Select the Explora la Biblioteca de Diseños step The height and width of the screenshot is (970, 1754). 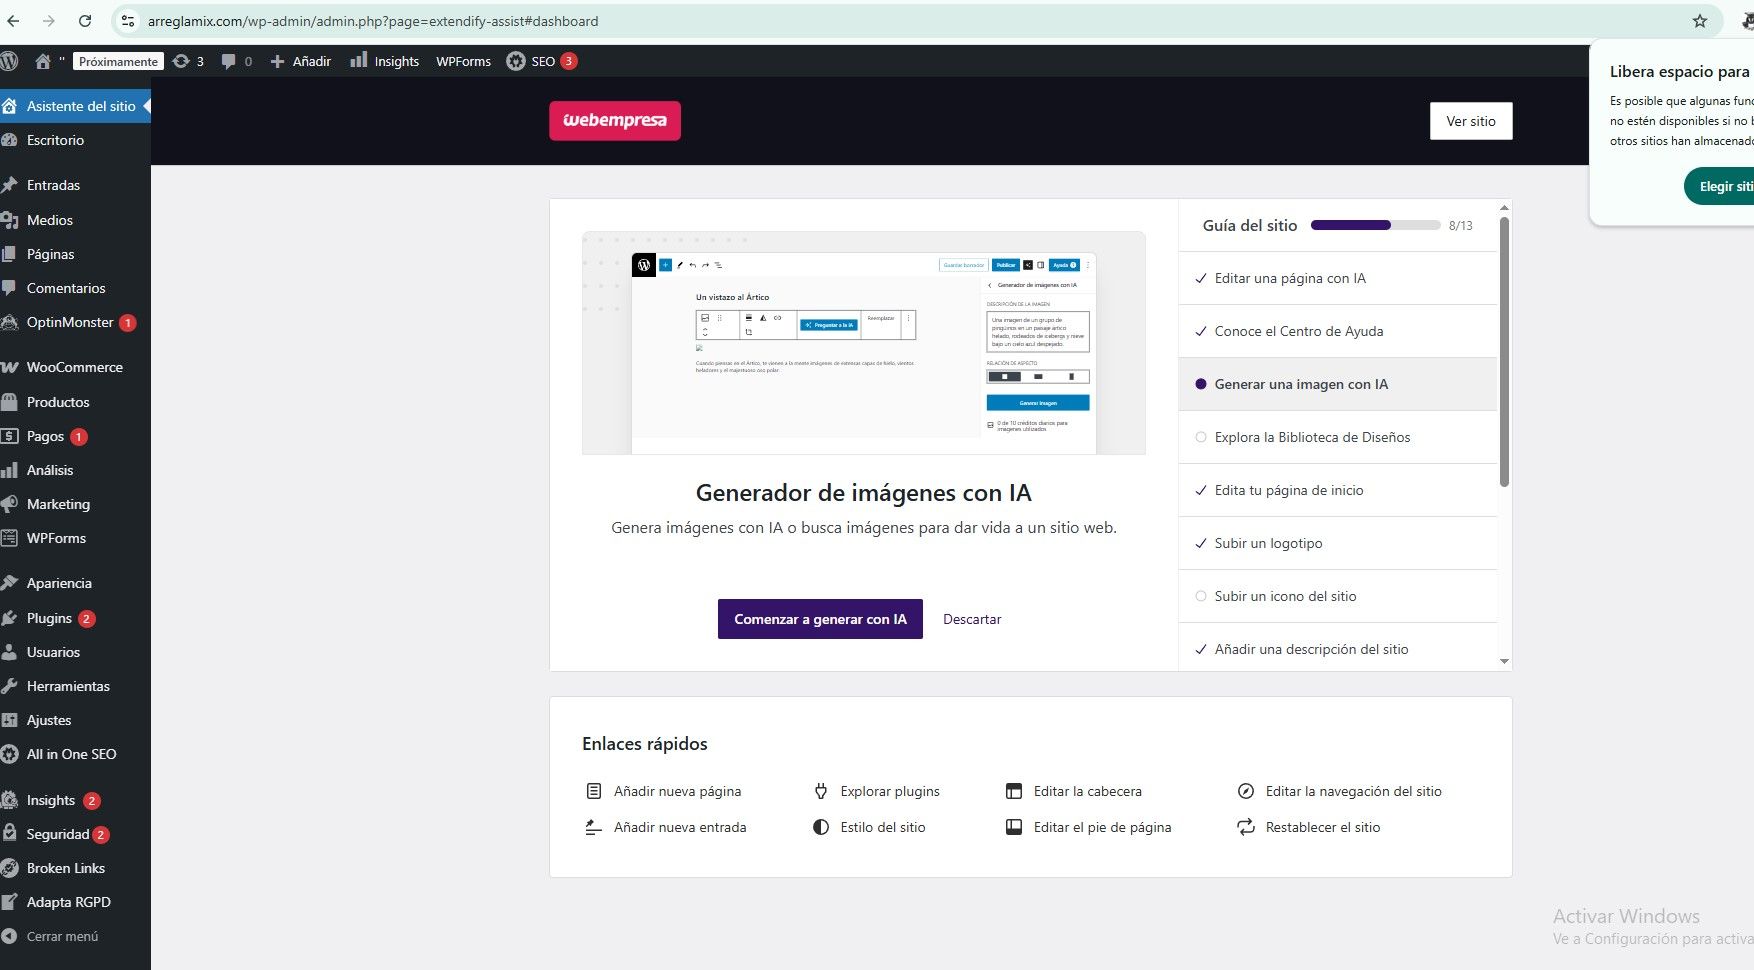pos(1311,437)
